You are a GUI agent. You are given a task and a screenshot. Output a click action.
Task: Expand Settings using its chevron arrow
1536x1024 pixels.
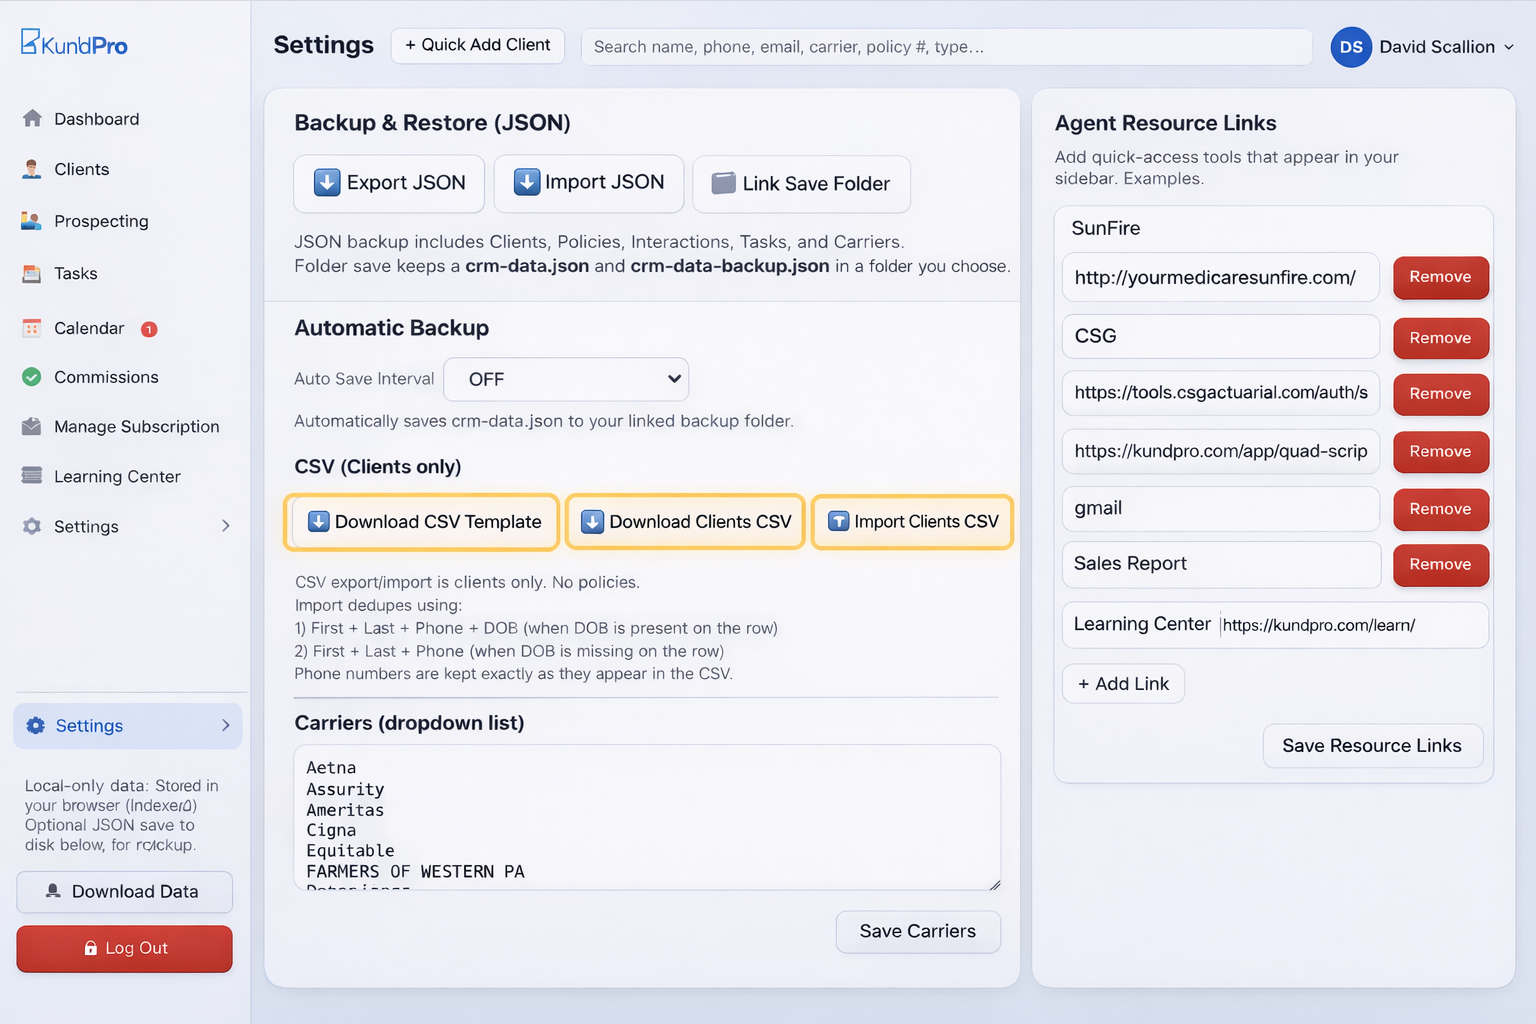[226, 526]
